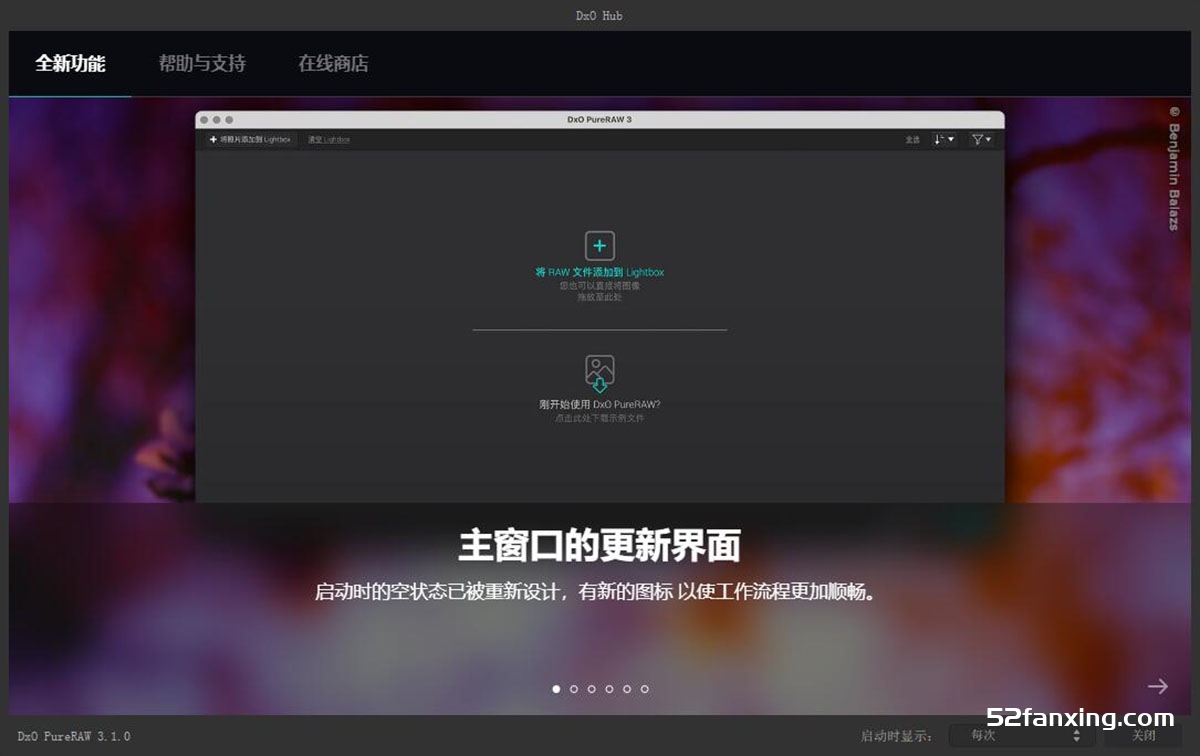Click the 点击此处下载示例文件 hint text
Image resolution: width=1200 pixels, height=756 pixels.
[600, 418]
